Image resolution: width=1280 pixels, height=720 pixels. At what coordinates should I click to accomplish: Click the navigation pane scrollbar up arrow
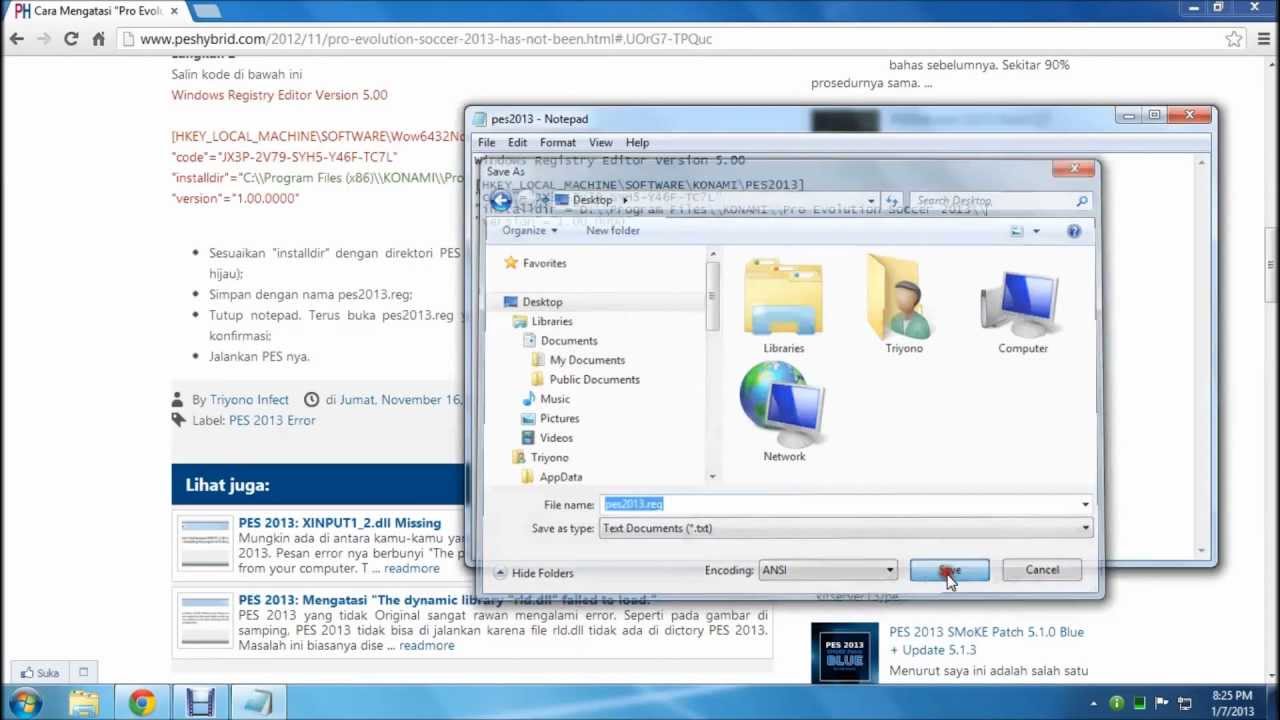pos(713,255)
